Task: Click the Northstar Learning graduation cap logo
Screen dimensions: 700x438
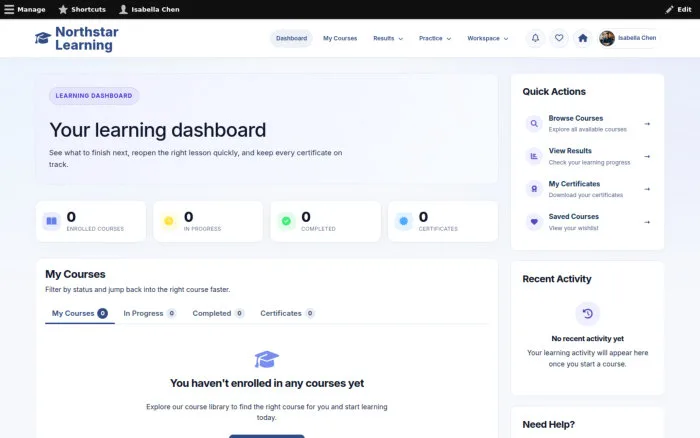Action: pos(43,38)
